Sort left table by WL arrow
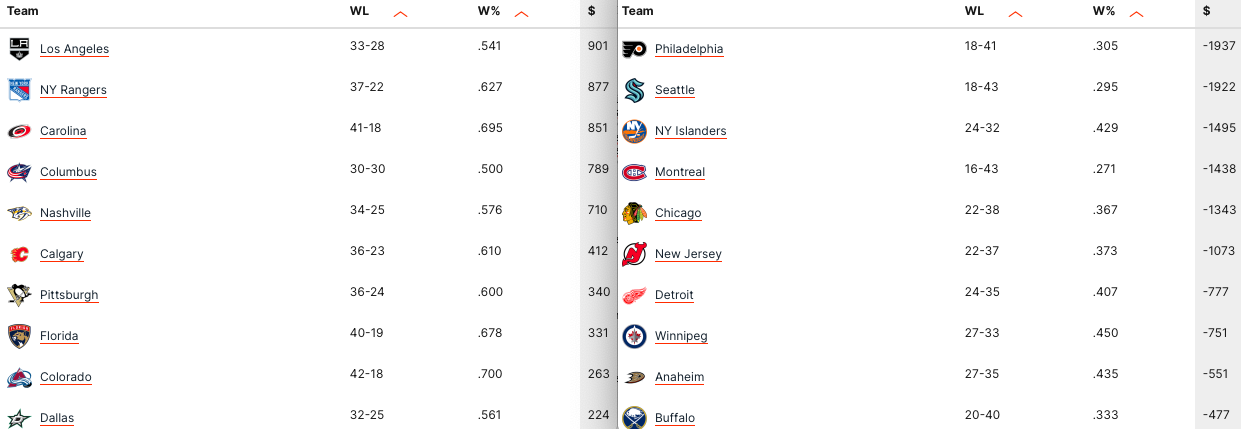Viewport: 1241px width, 429px height. pyautogui.click(x=401, y=14)
